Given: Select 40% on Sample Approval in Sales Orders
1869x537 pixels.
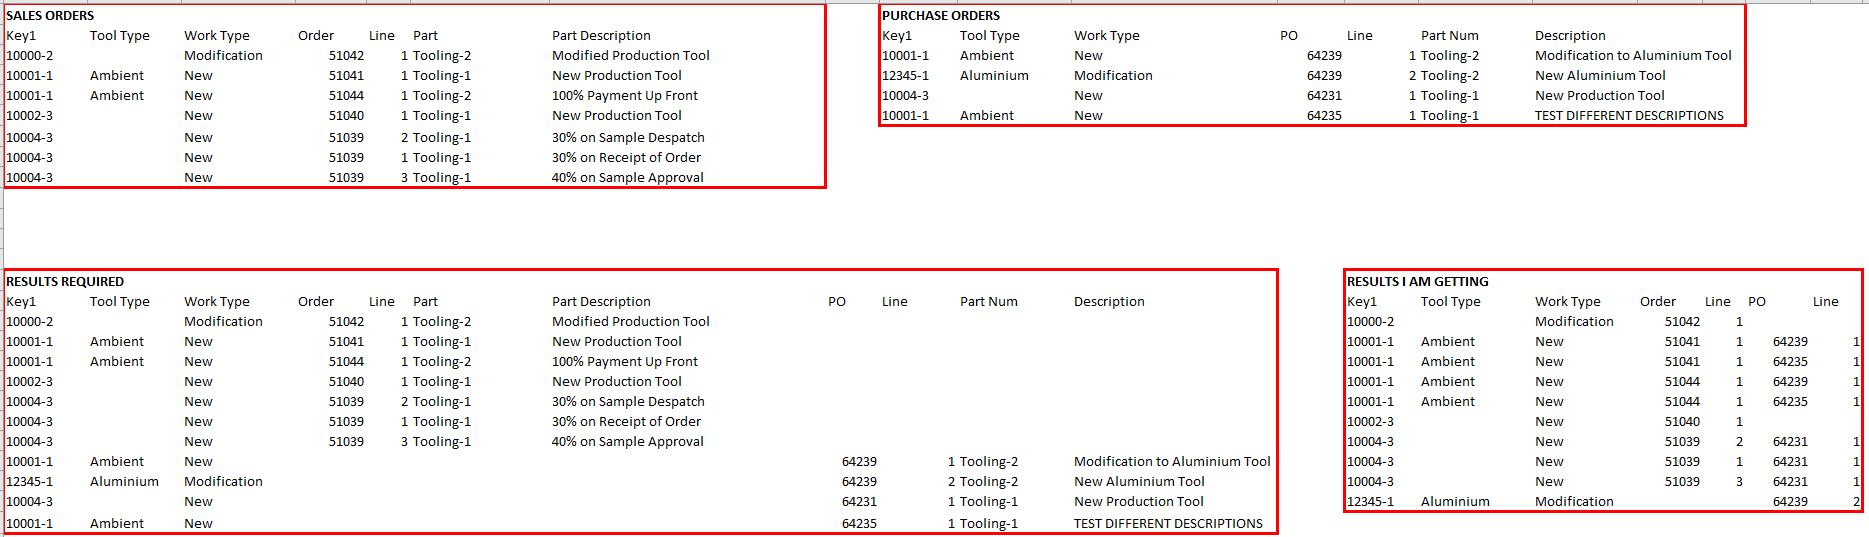Looking at the screenshot, I should (628, 178).
